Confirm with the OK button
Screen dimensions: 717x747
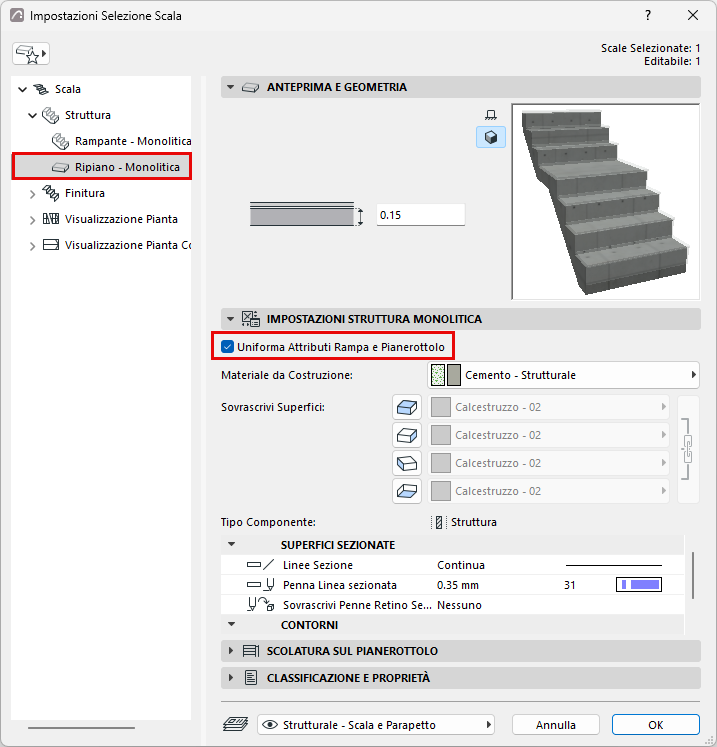coord(656,725)
